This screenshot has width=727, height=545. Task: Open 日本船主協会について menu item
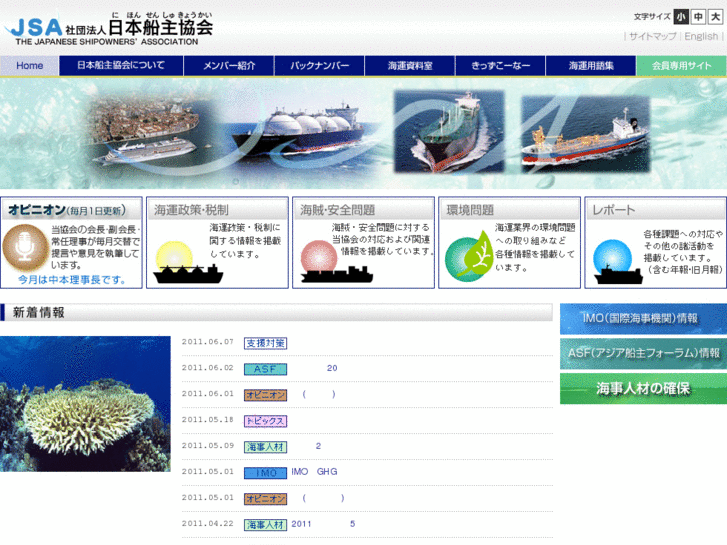[x=121, y=66]
